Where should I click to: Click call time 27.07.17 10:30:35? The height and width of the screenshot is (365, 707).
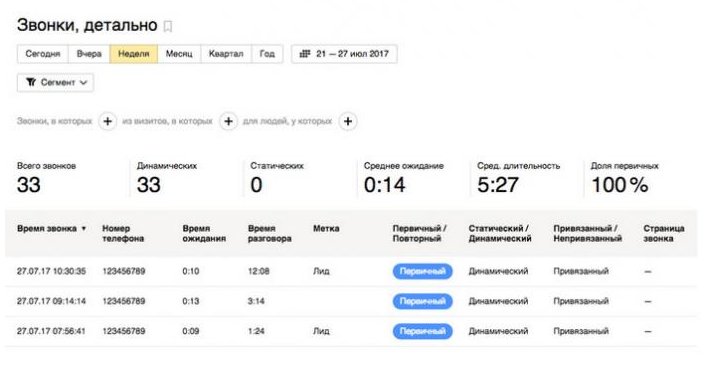pyautogui.click(x=51, y=271)
